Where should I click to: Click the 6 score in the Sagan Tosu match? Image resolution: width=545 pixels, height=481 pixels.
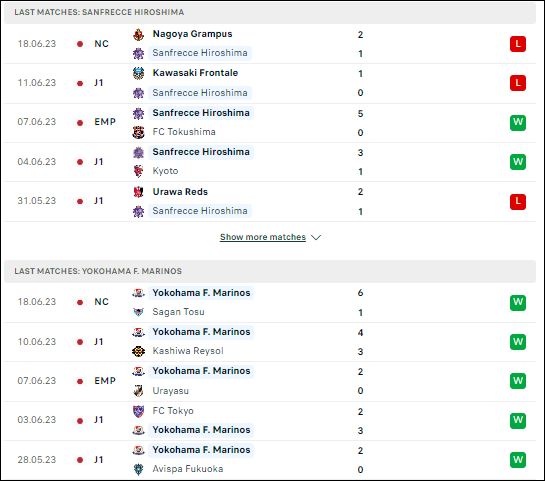(360, 293)
